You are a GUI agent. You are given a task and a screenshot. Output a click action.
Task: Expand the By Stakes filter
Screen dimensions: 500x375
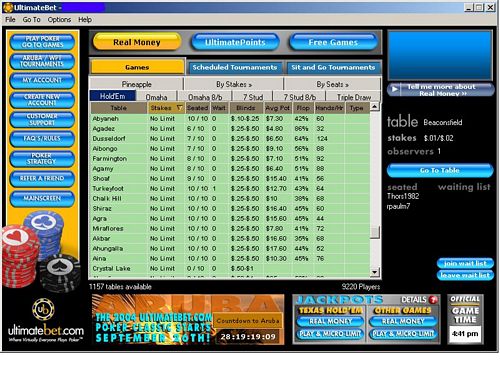pos(234,84)
